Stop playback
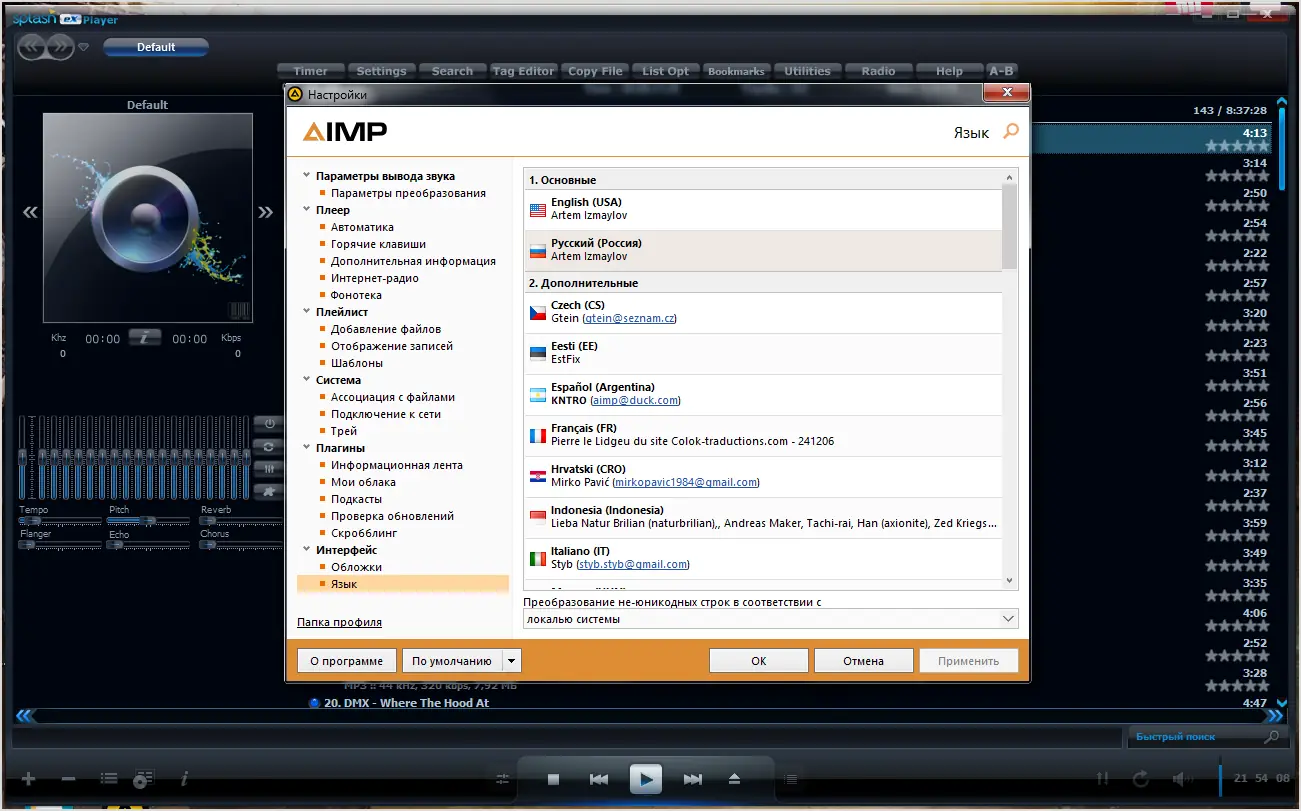The image size is (1301, 811). click(553, 779)
